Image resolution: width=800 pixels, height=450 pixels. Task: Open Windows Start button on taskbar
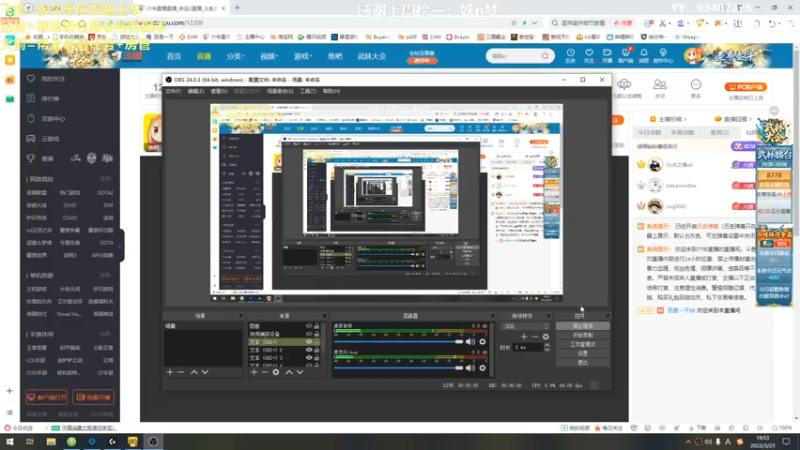coord(10,442)
